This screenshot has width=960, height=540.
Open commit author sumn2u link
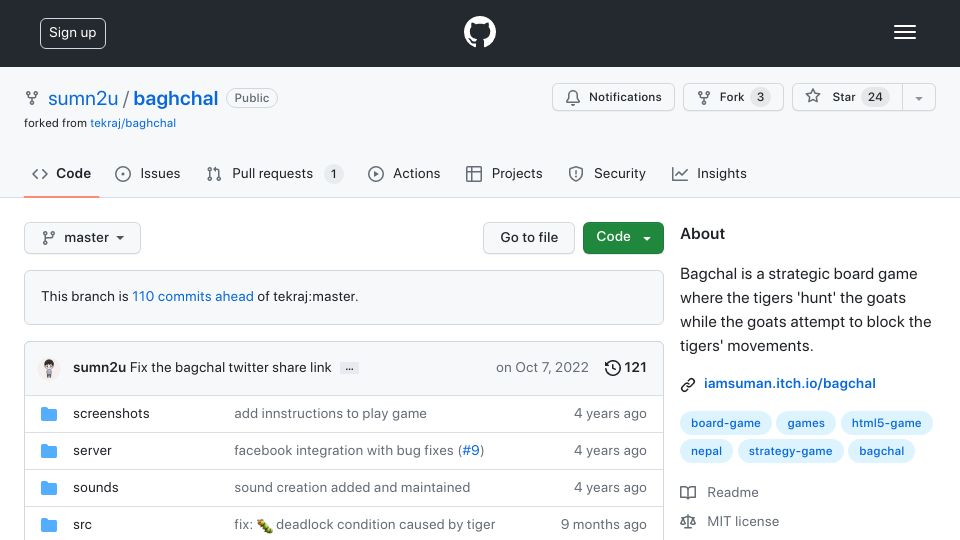click(x=99, y=367)
